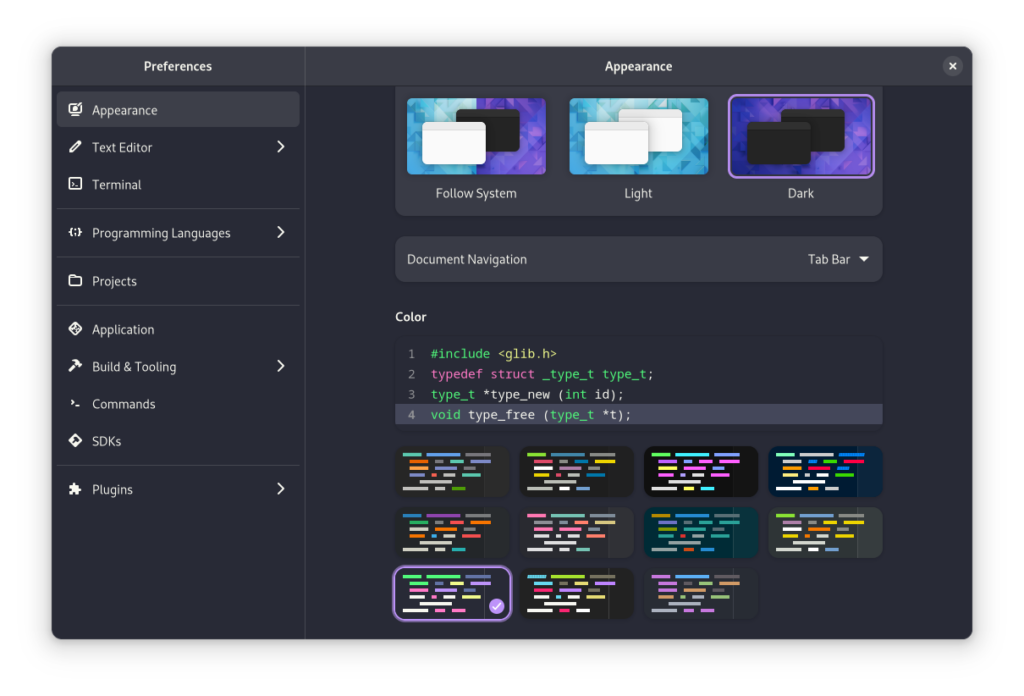Select the Follow System style
Viewport: 1024px width, 696px height.
pos(476,136)
